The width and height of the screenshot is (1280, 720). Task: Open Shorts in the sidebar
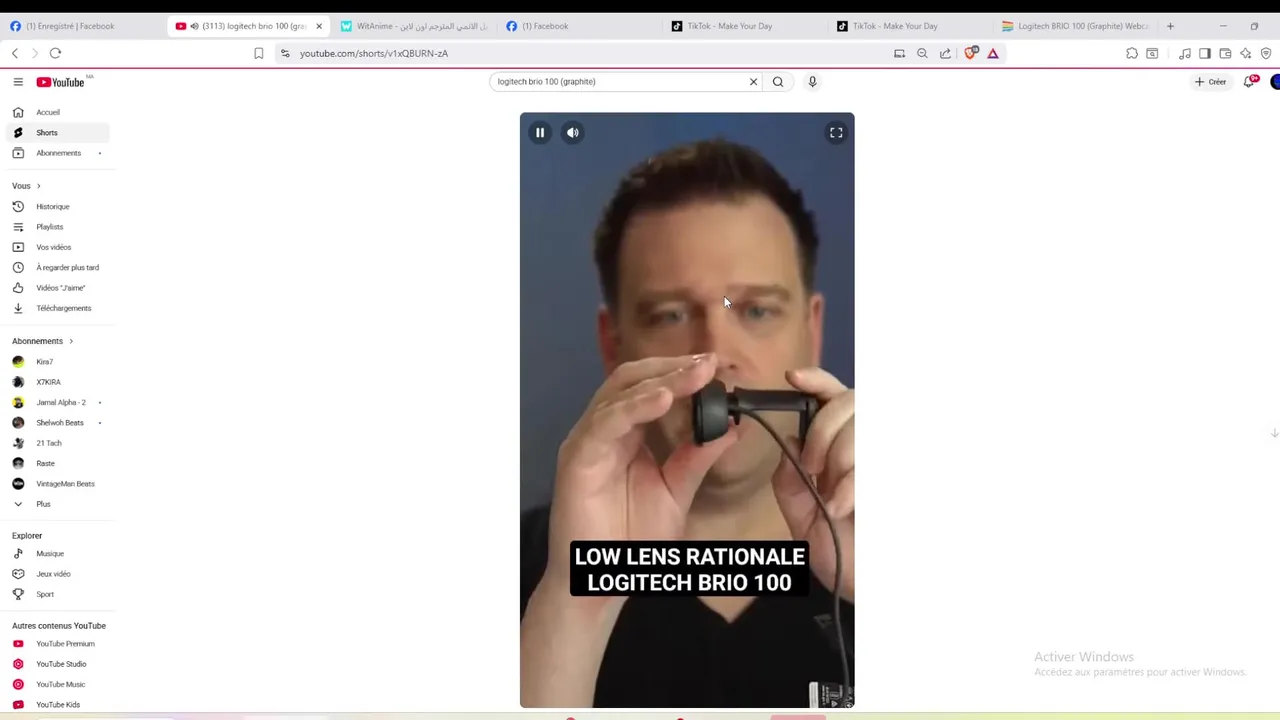[58, 133]
